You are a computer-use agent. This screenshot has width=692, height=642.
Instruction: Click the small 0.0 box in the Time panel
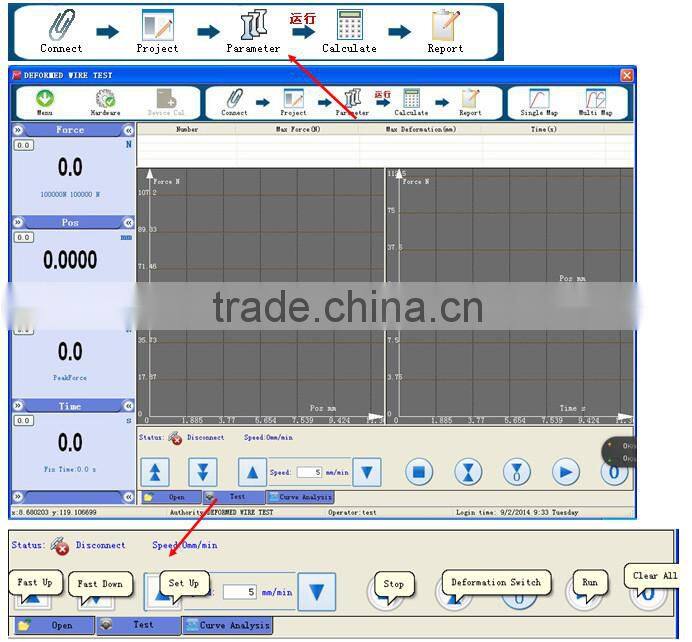click(23, 420)
